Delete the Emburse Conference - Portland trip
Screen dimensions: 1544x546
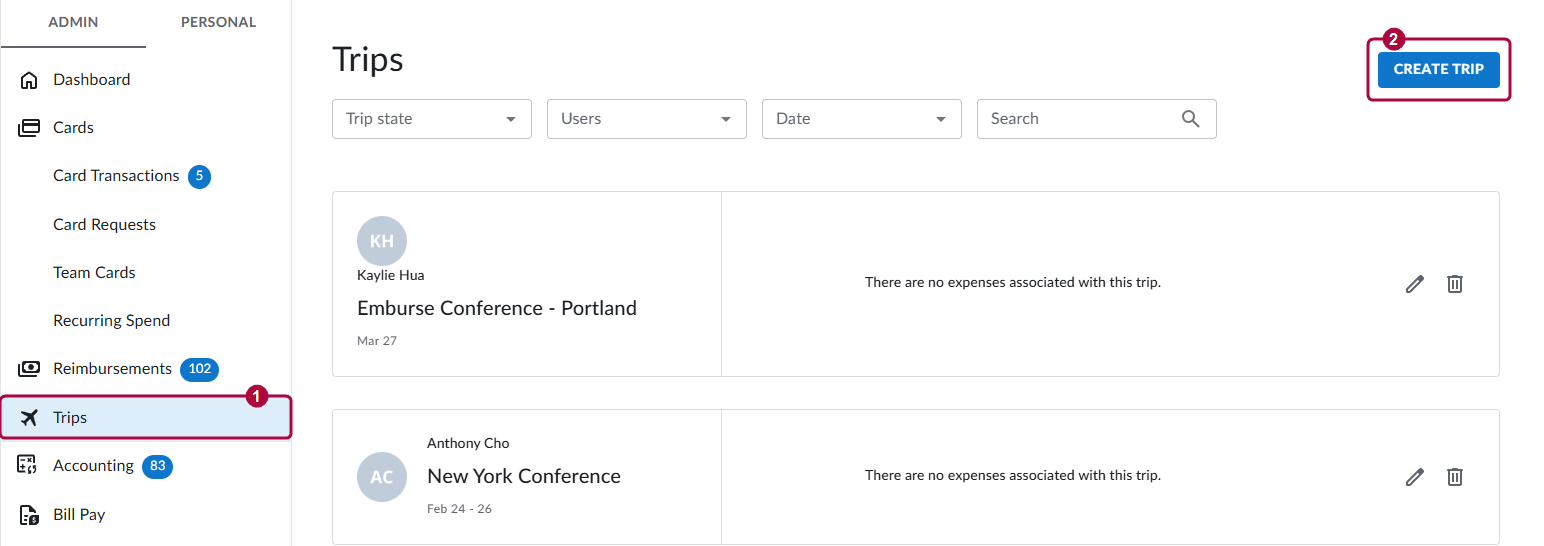point(1455,284)
